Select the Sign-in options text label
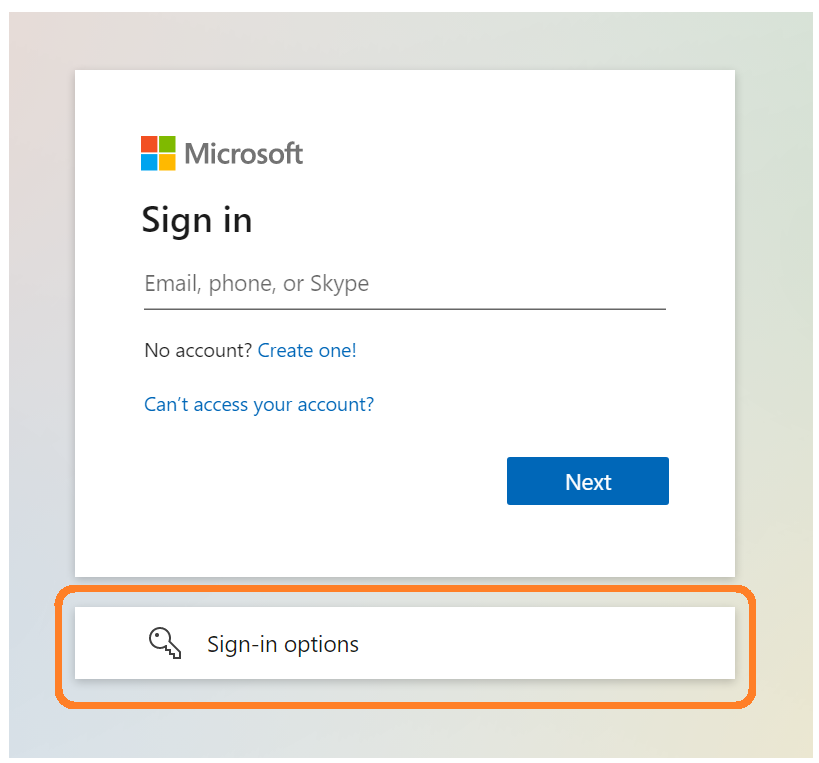The image size is (819, 763). tap(282, 644)
